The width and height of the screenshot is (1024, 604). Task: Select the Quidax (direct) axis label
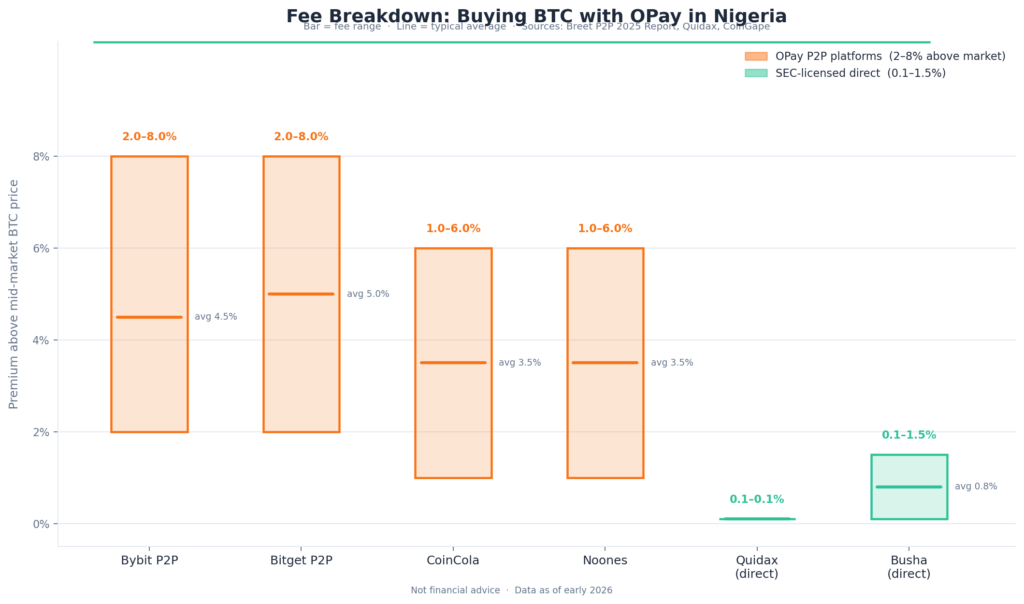757,567
